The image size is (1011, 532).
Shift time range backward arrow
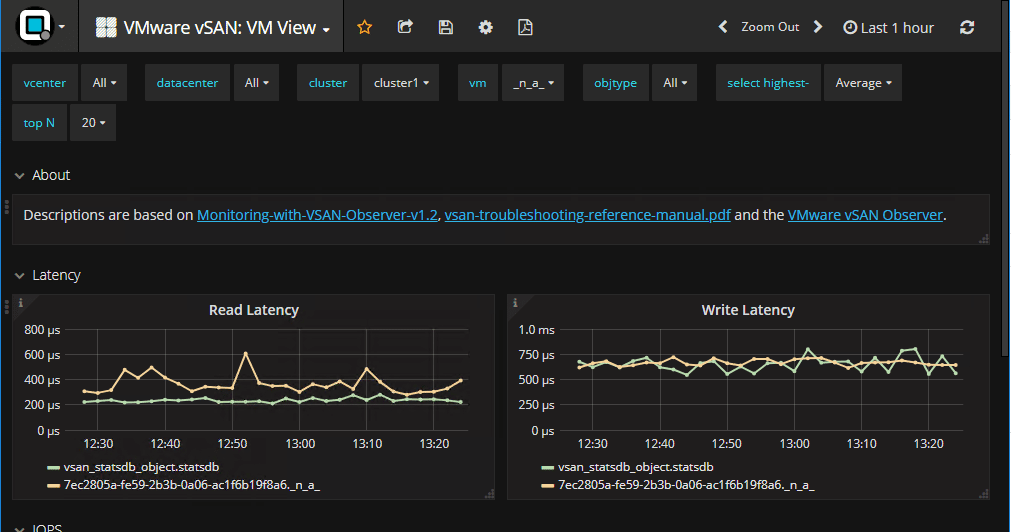tap(723, 27)
